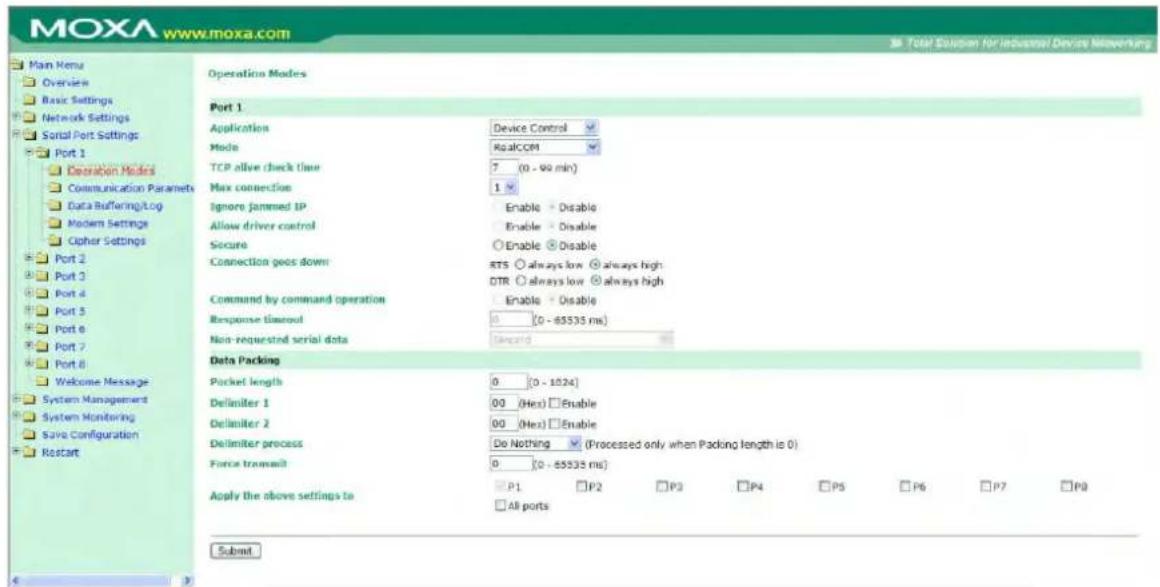Click the Submit button

235,551
